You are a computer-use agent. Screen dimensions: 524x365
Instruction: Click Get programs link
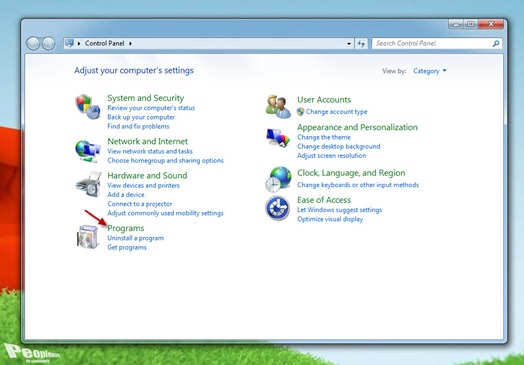click(127, 248)
